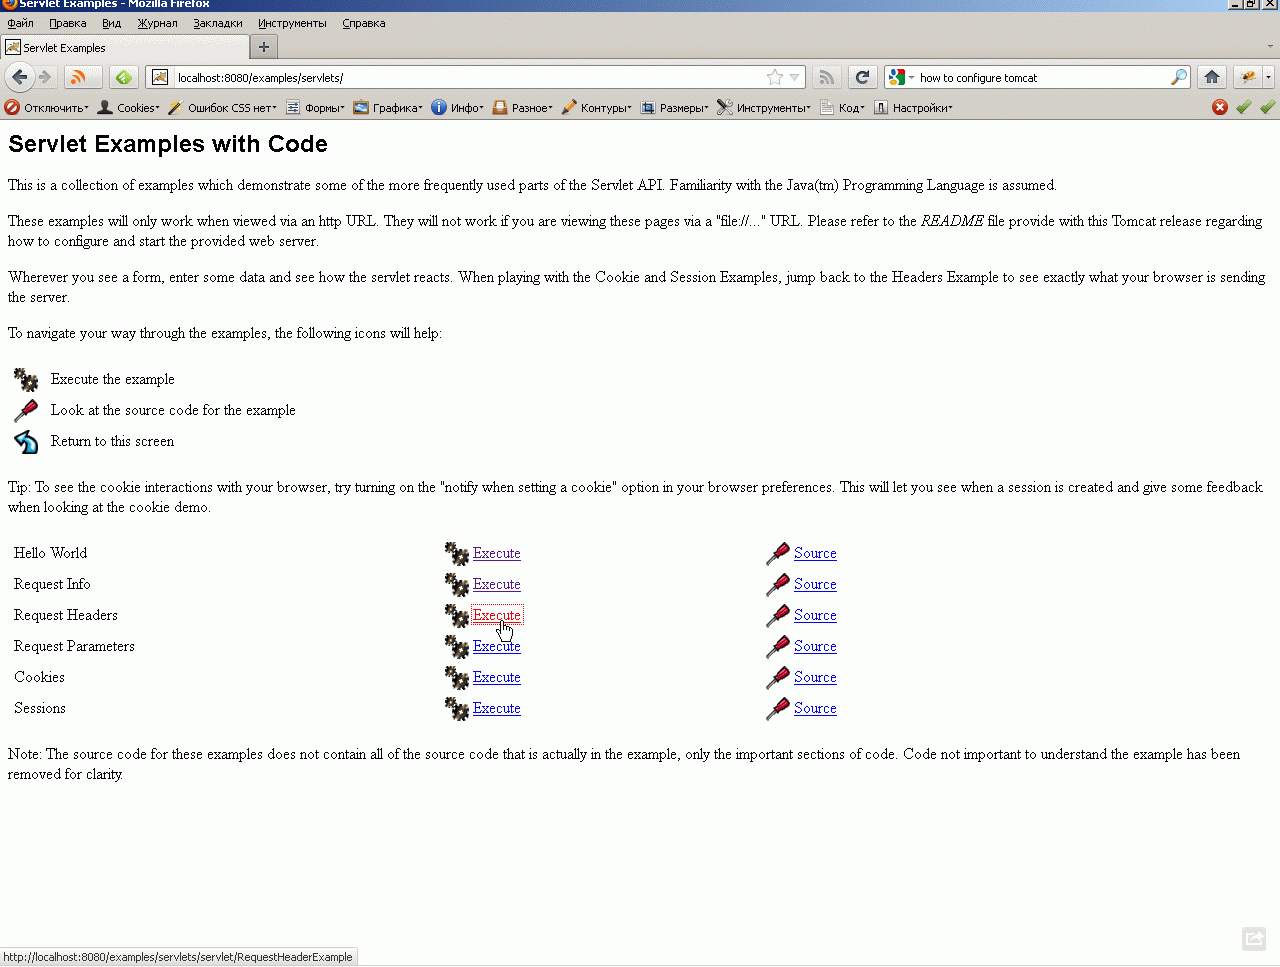Expand the Размеры dropdown
This screenshot has width=1280, height=967.
pyautogui.click(x=674, y=107)
